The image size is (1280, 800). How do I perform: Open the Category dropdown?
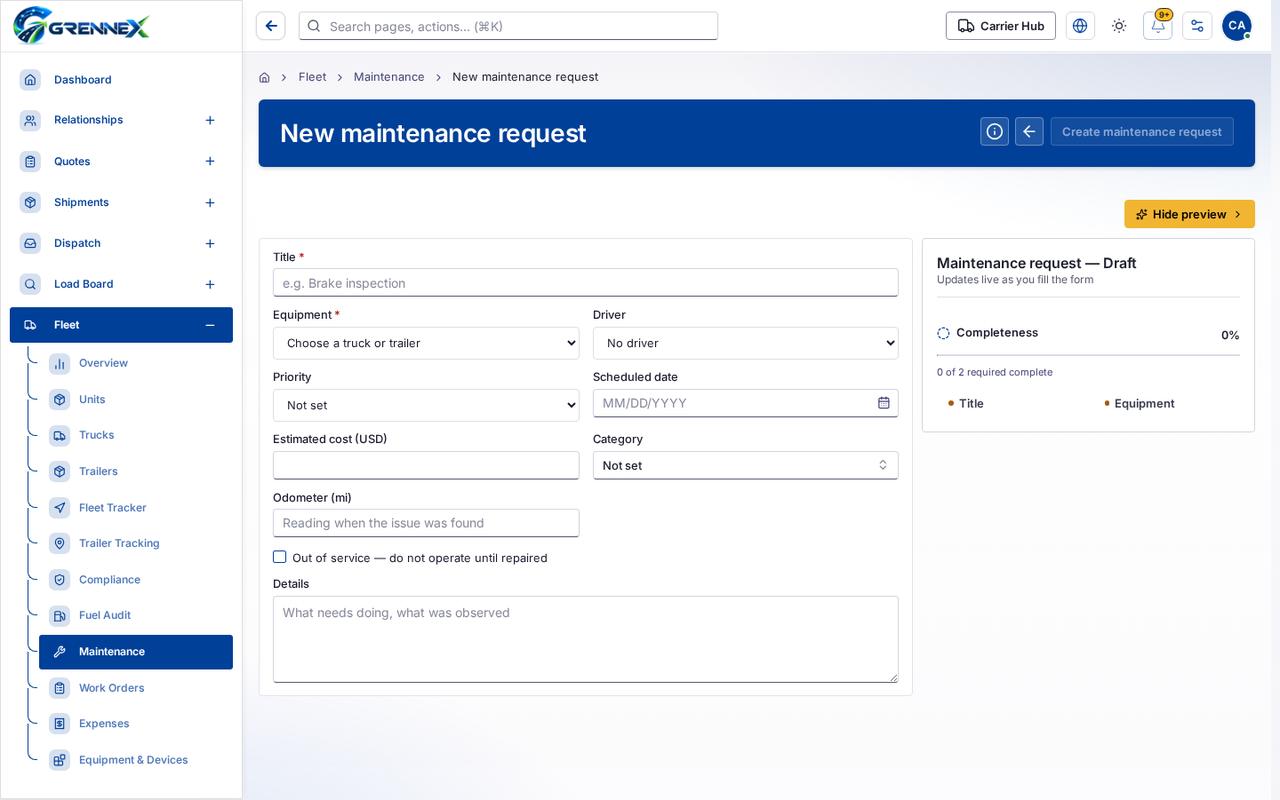tap(745, 465)
